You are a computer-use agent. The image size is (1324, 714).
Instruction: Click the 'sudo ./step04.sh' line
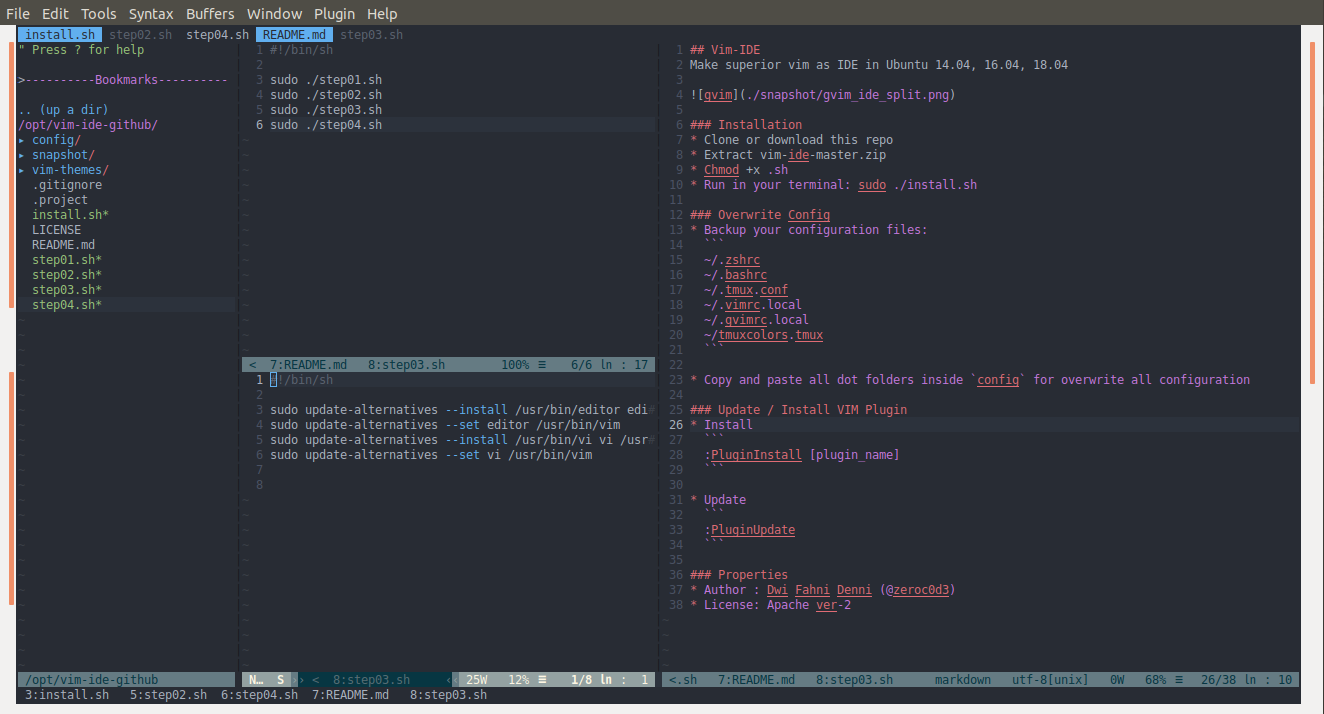coord(326,125)
